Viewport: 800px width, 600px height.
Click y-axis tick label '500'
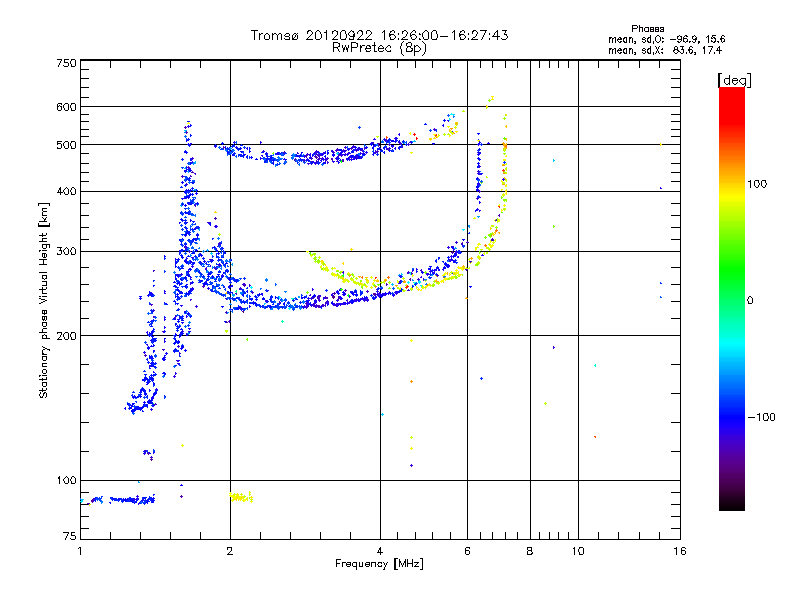[x=66, y=145]
